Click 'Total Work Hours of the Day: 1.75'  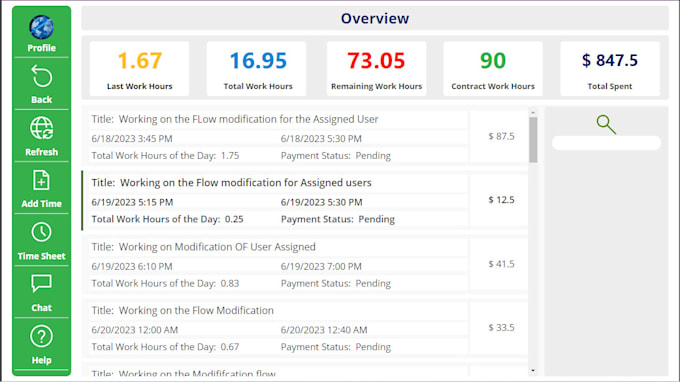click(x=165, y=156)
